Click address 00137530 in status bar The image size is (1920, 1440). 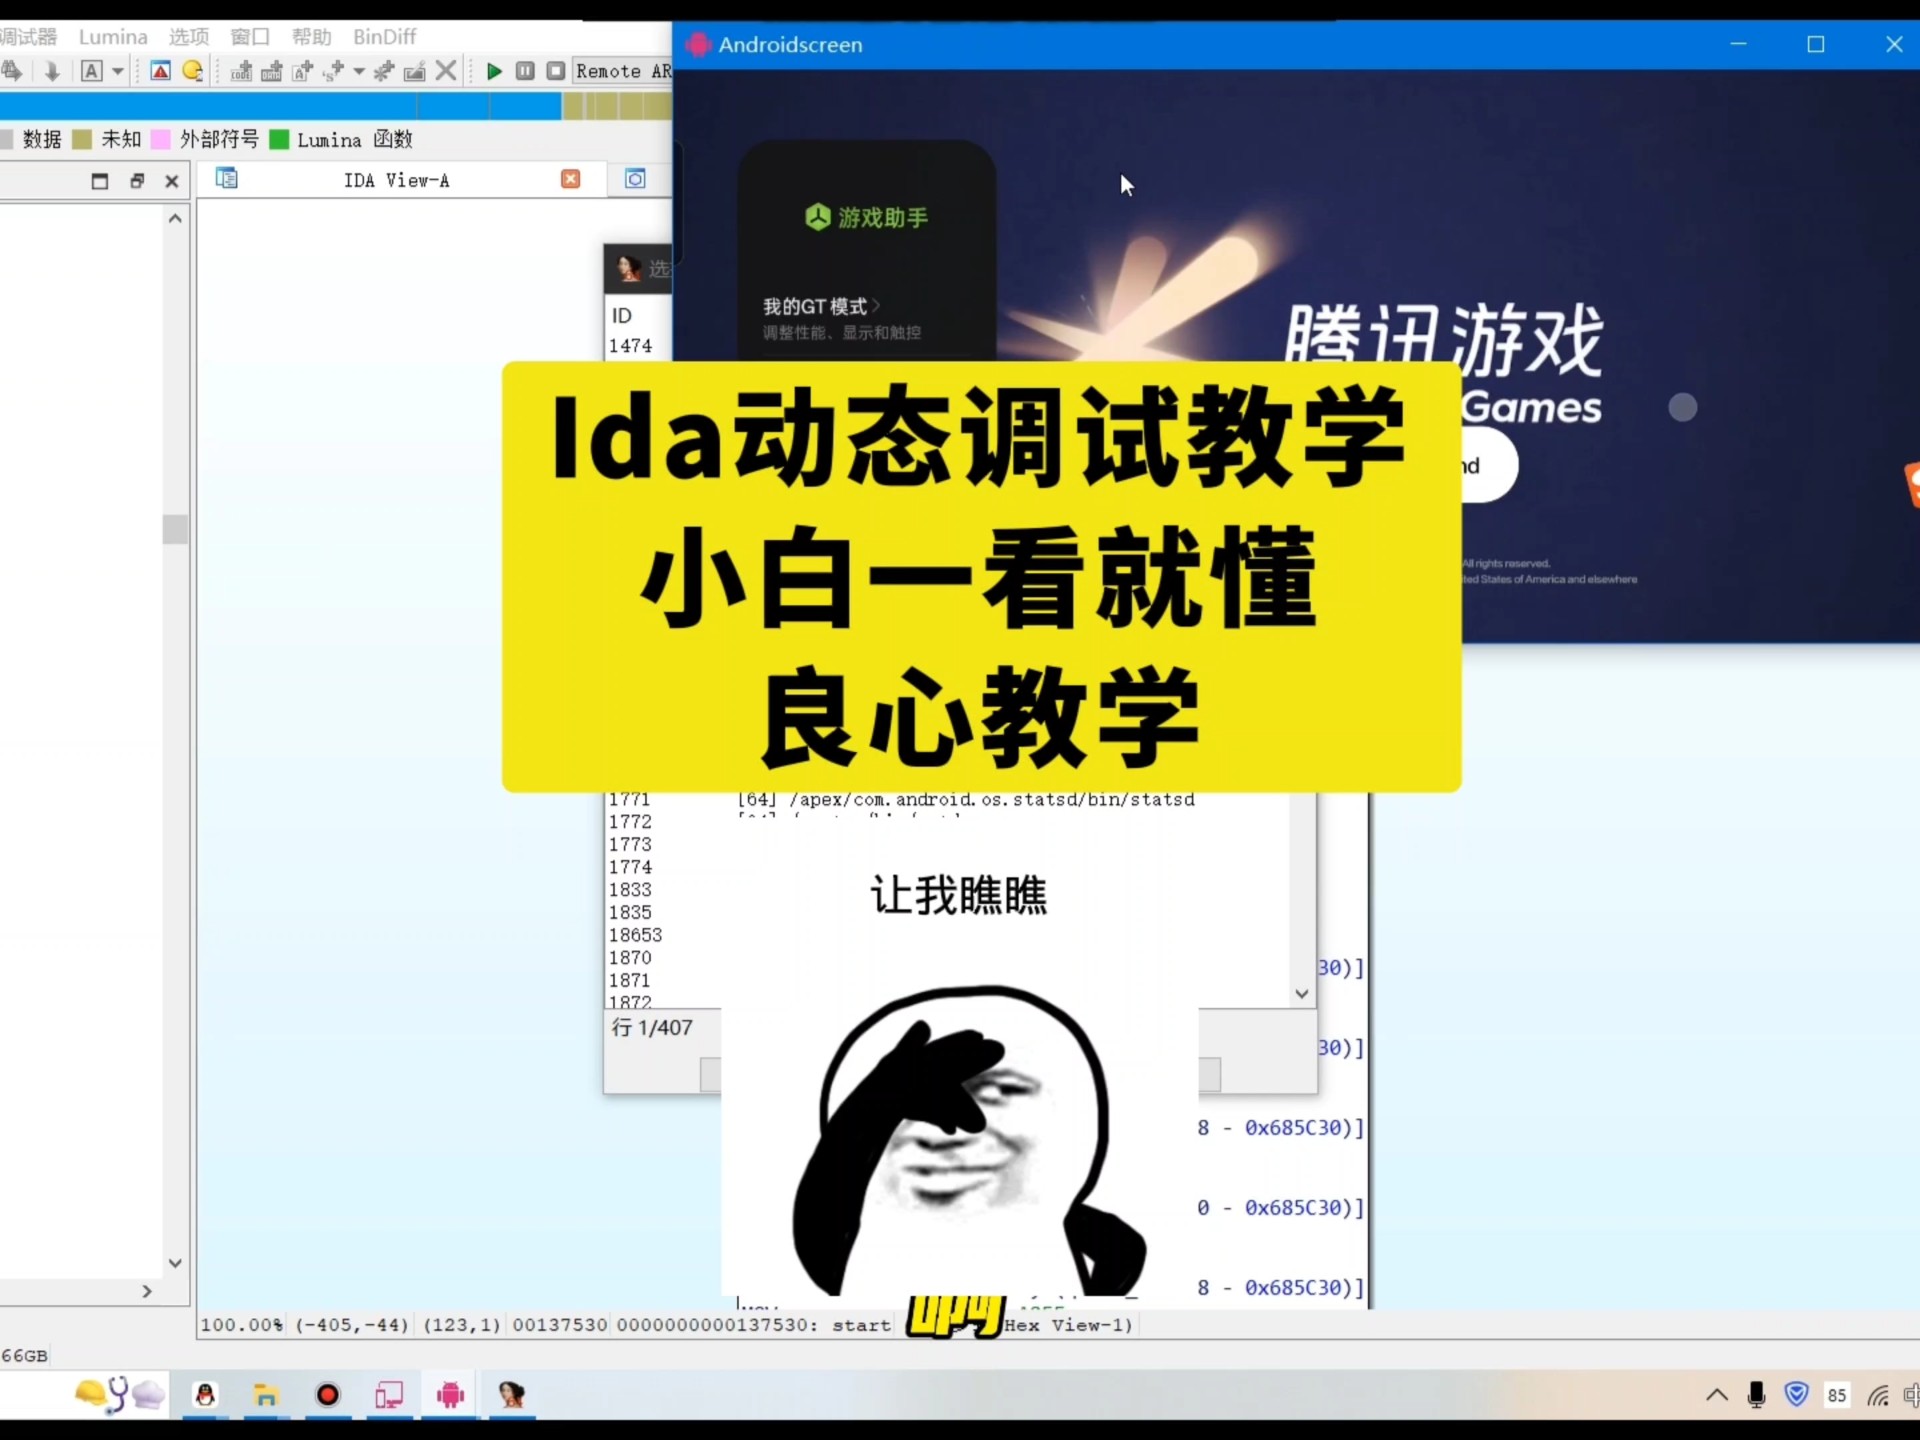coord(559,1325)
